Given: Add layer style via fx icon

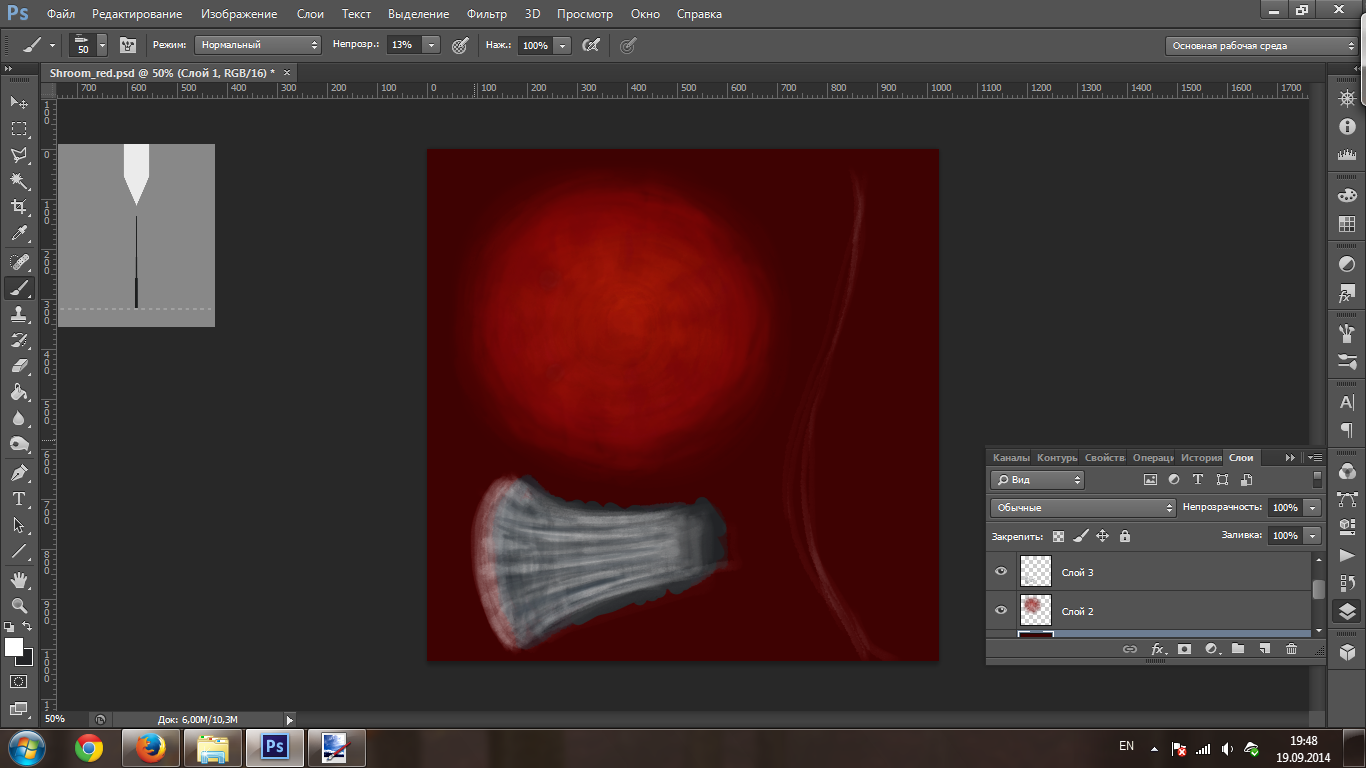Looking at the screenshot, I should [x=1158, y=649].
